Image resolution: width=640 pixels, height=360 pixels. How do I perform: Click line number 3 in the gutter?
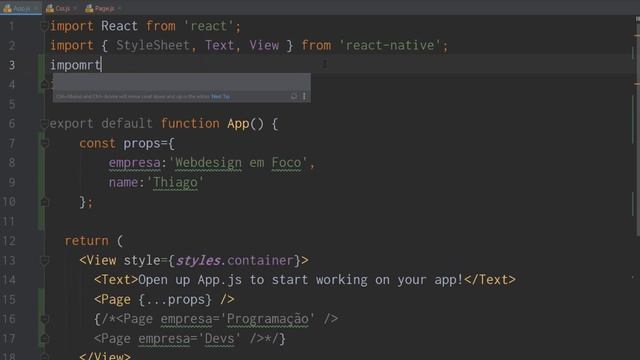pos(12,65)
